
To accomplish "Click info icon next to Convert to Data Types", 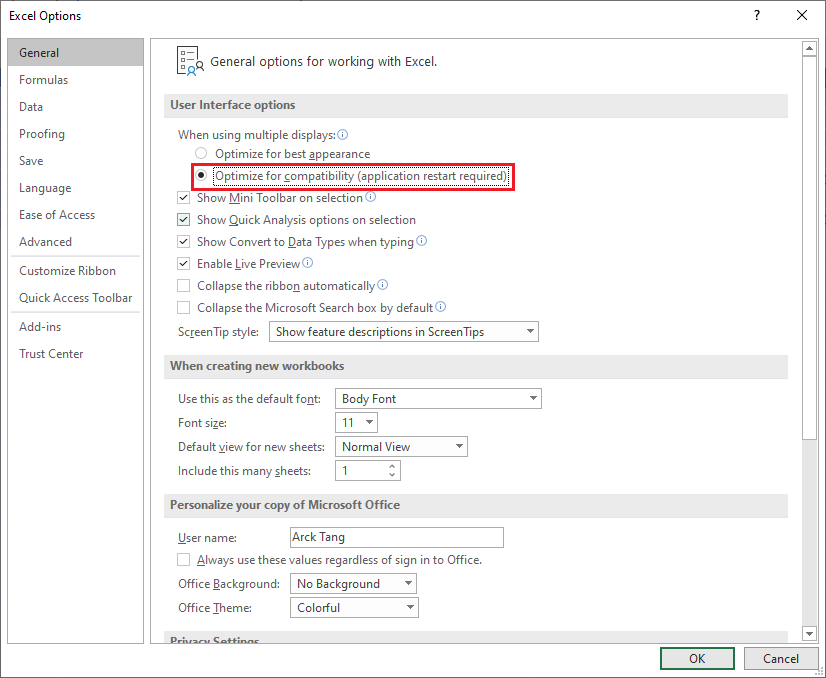I will click(x=421, y=241).
